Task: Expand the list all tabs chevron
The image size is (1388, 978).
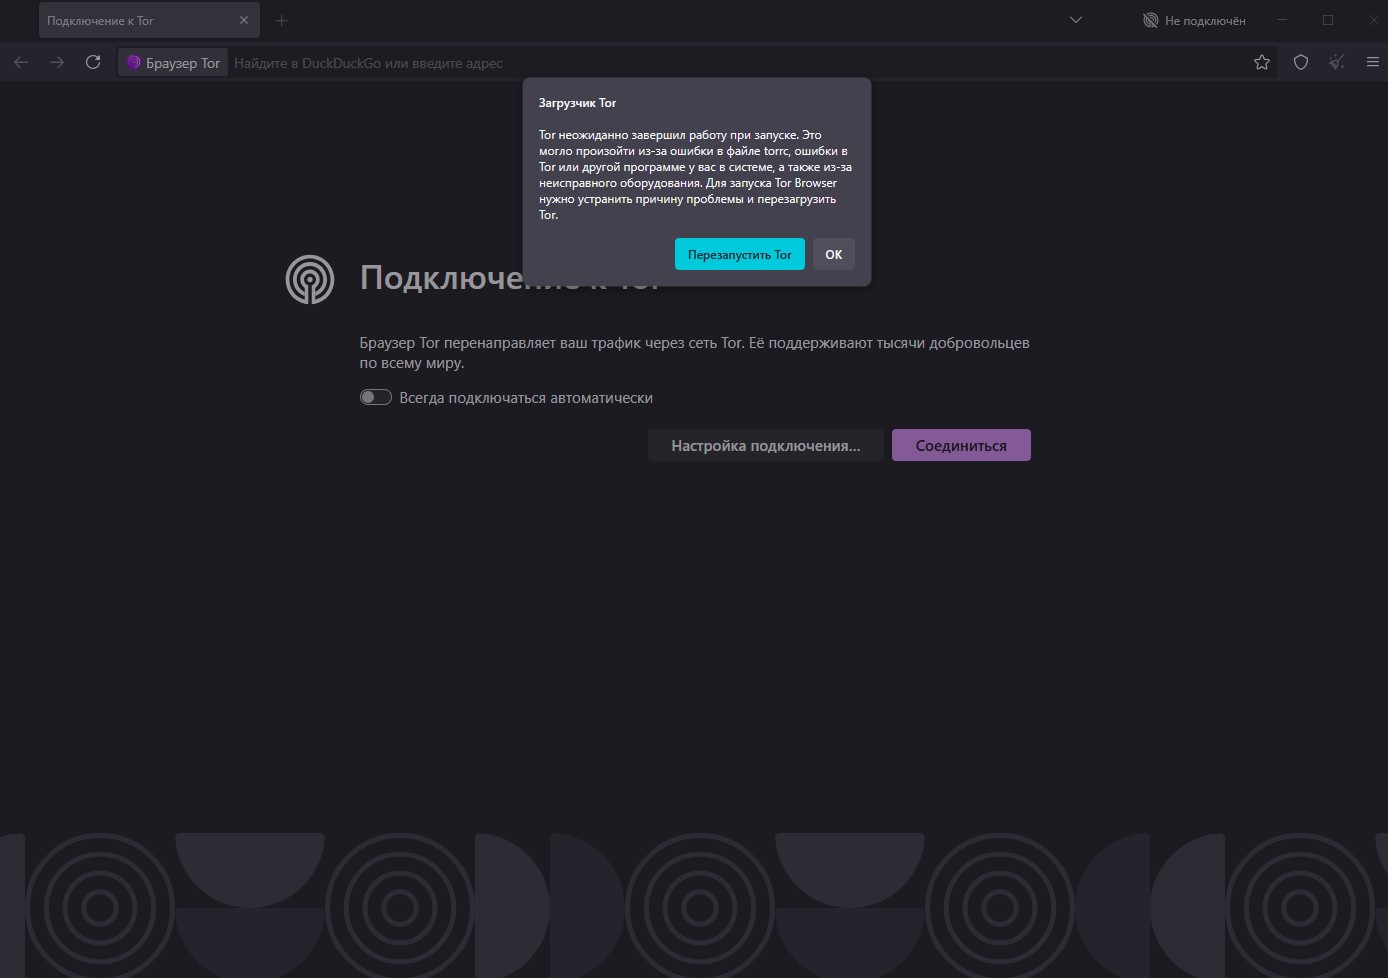Action: tap(1076, 20)
